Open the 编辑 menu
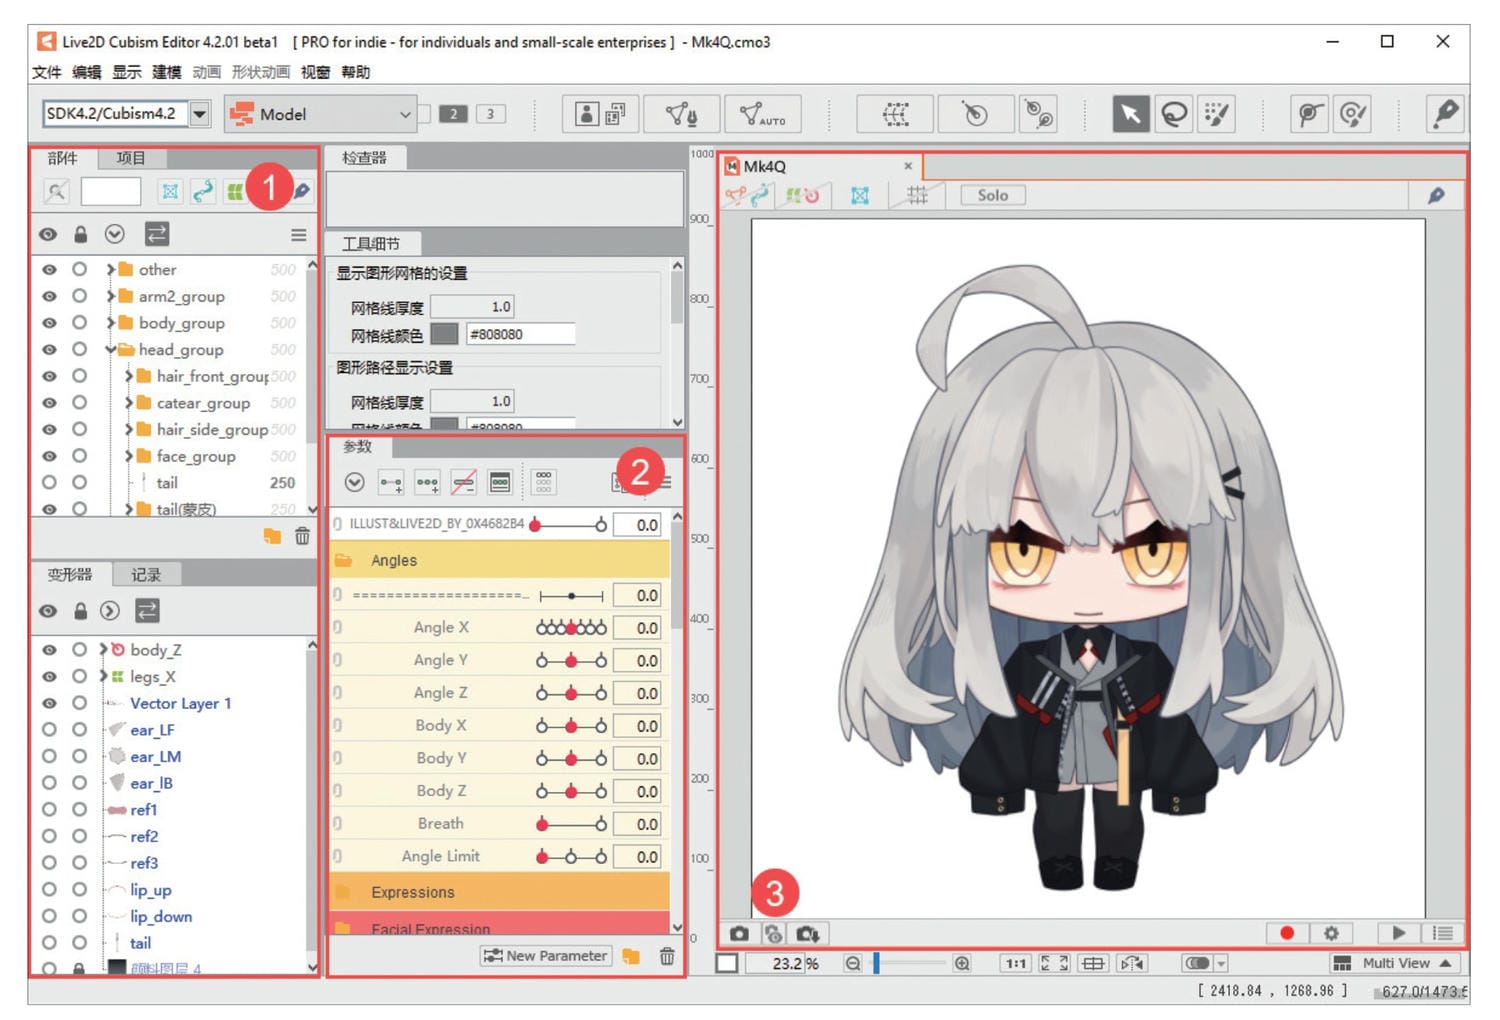The width and height of the screenshot is (1500, 1020). (x=86, y=72)
